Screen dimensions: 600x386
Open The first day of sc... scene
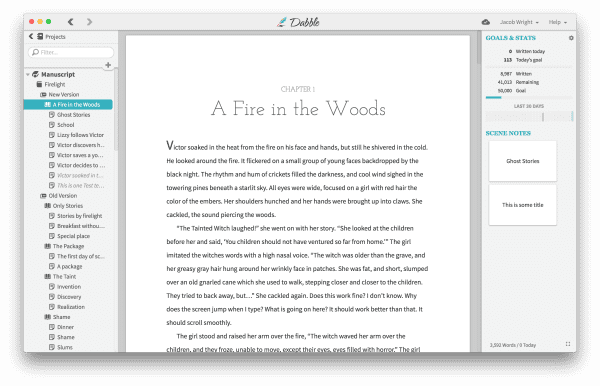tap(80, 256)
